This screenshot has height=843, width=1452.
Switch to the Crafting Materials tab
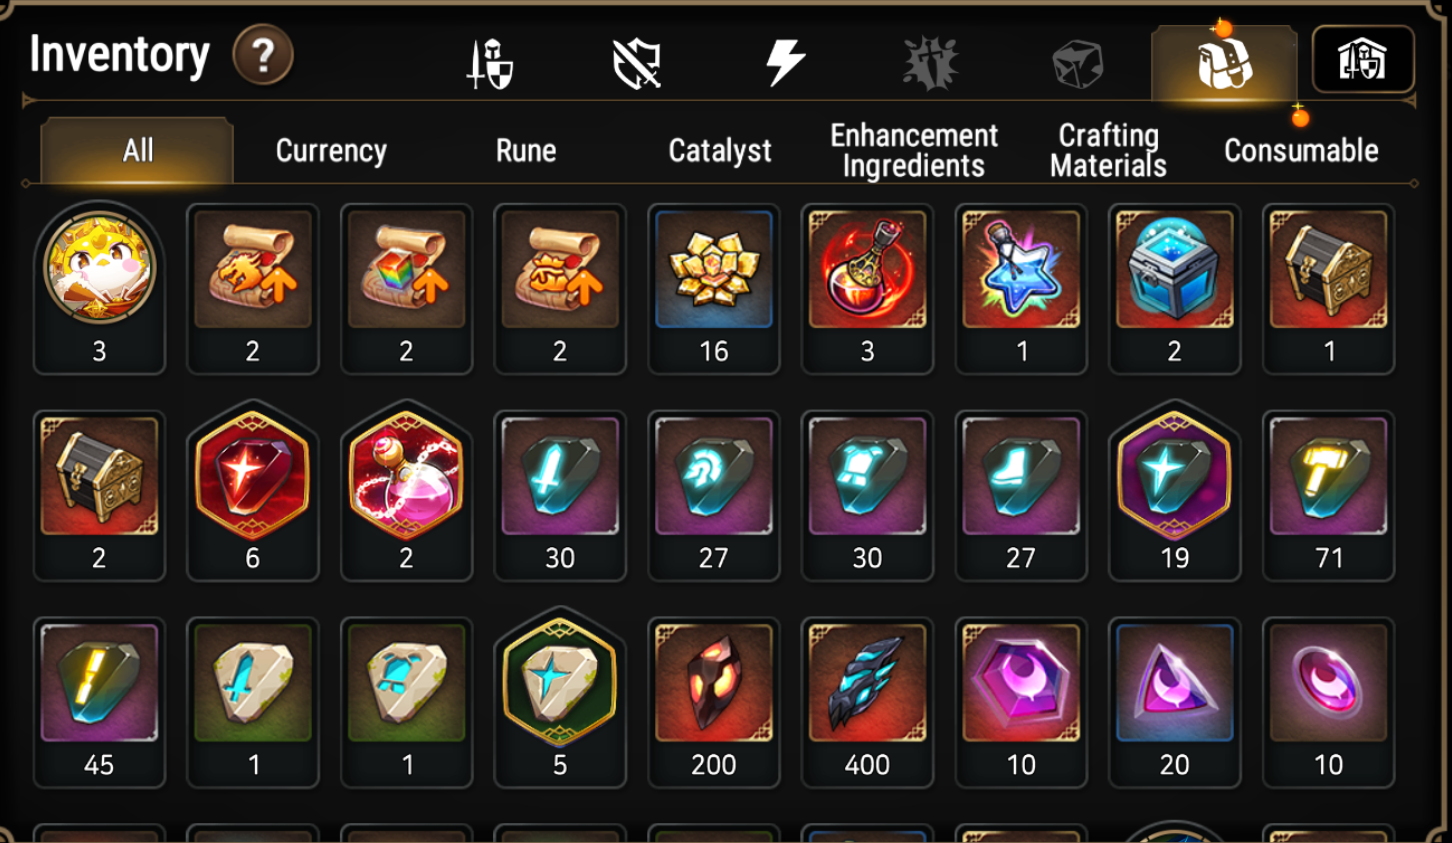tap(1108, 150)
